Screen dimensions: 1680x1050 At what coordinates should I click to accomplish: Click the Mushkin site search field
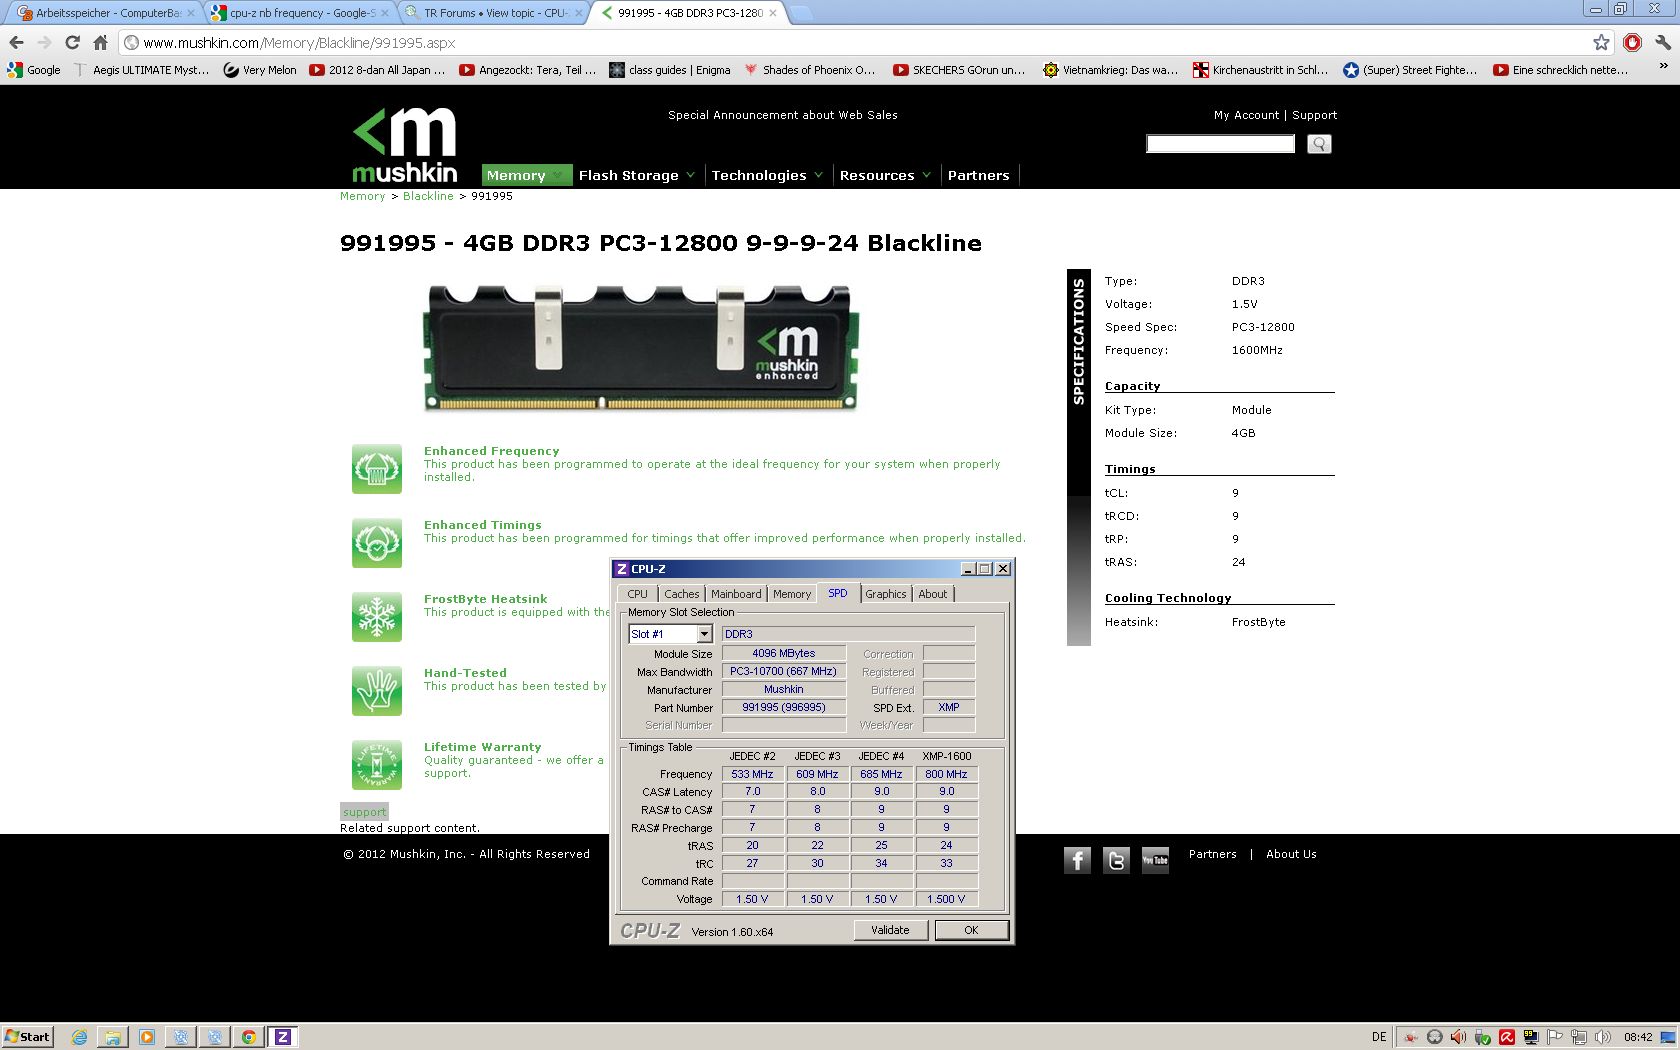[1220, 144]
